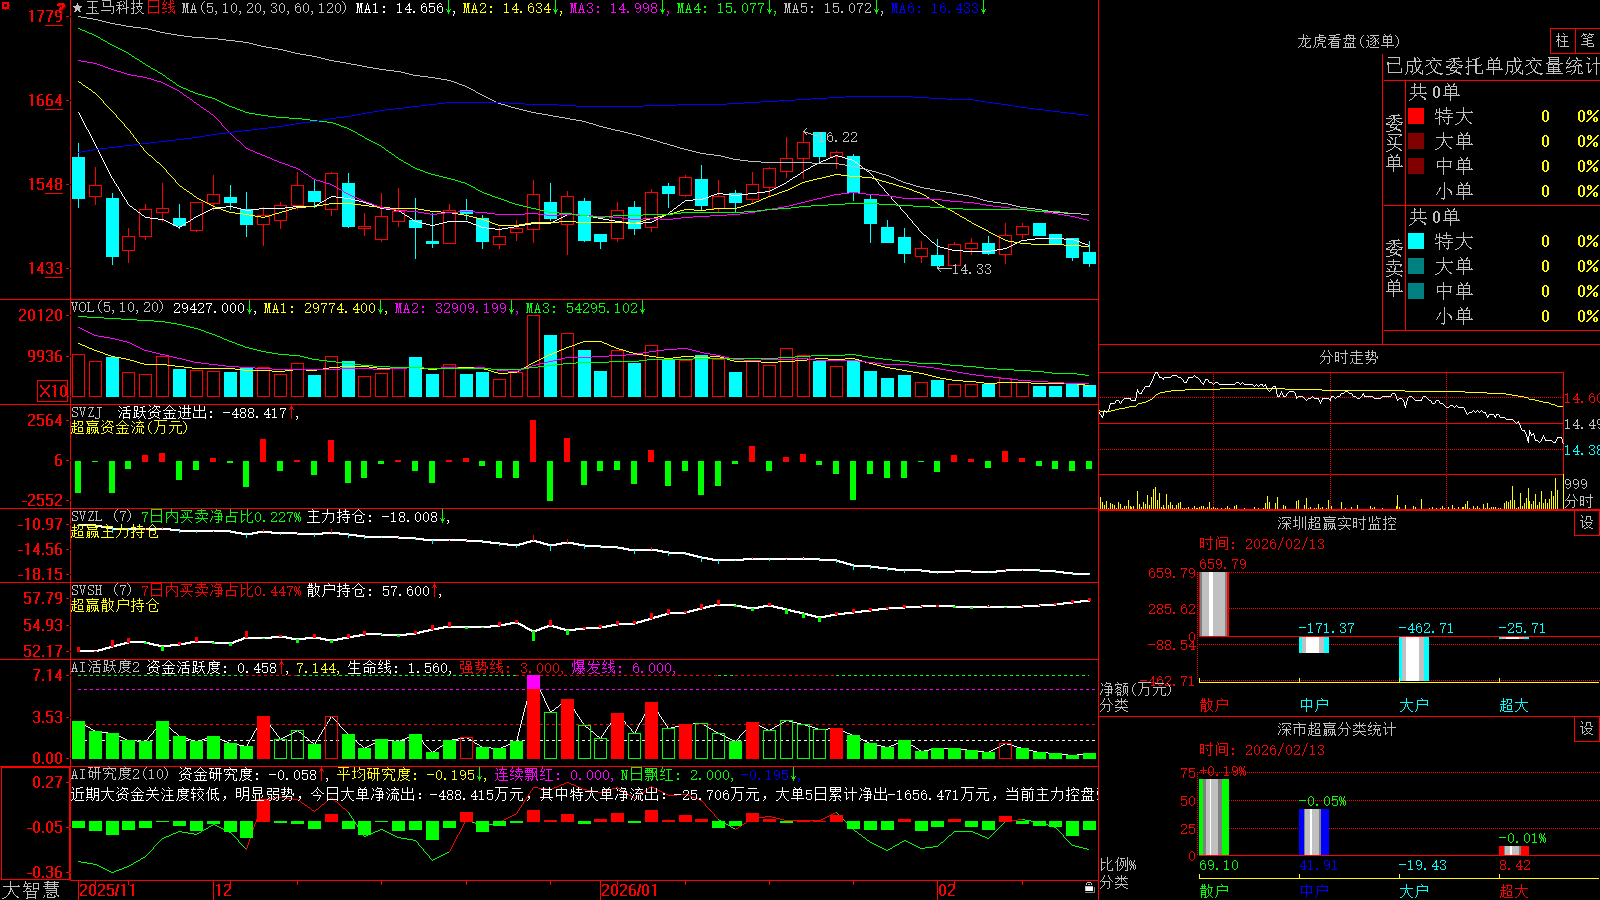1600x900 pixels.
Task: Click the teal 中单 sell-order swatch
Action: tap(1416, 291)
